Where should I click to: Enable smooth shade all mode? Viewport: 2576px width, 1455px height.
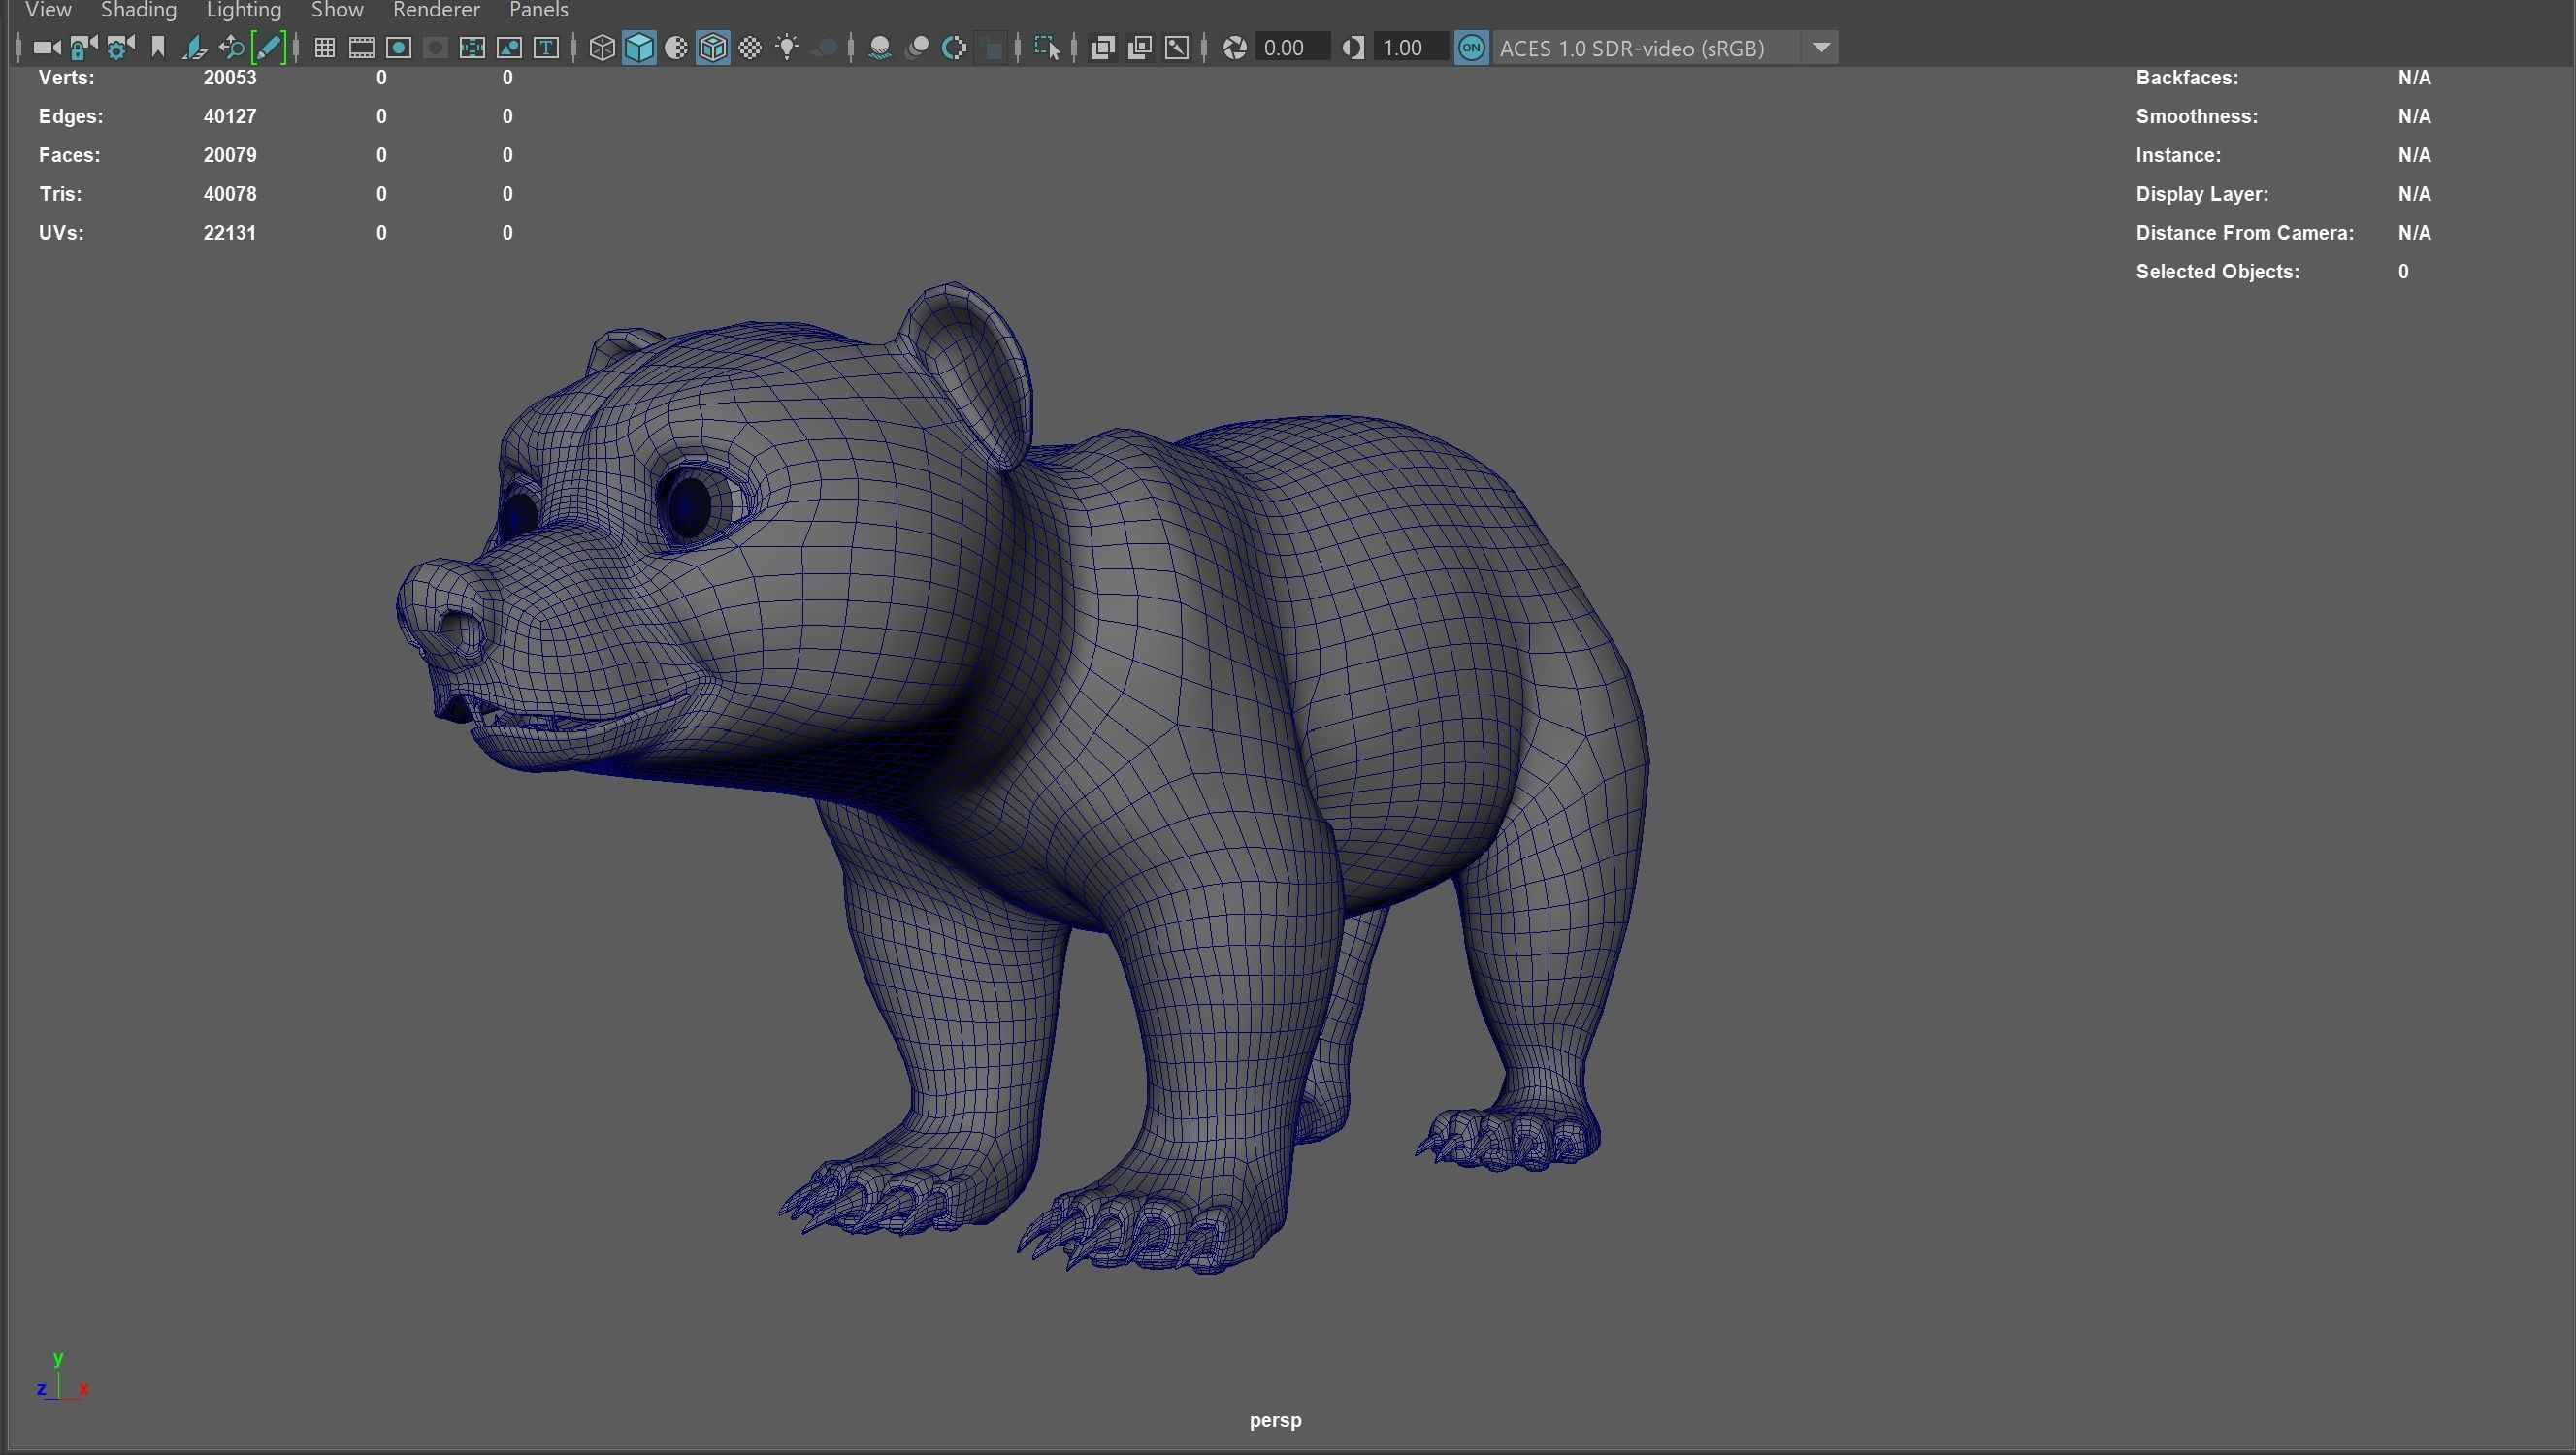(x=639, y=47)
